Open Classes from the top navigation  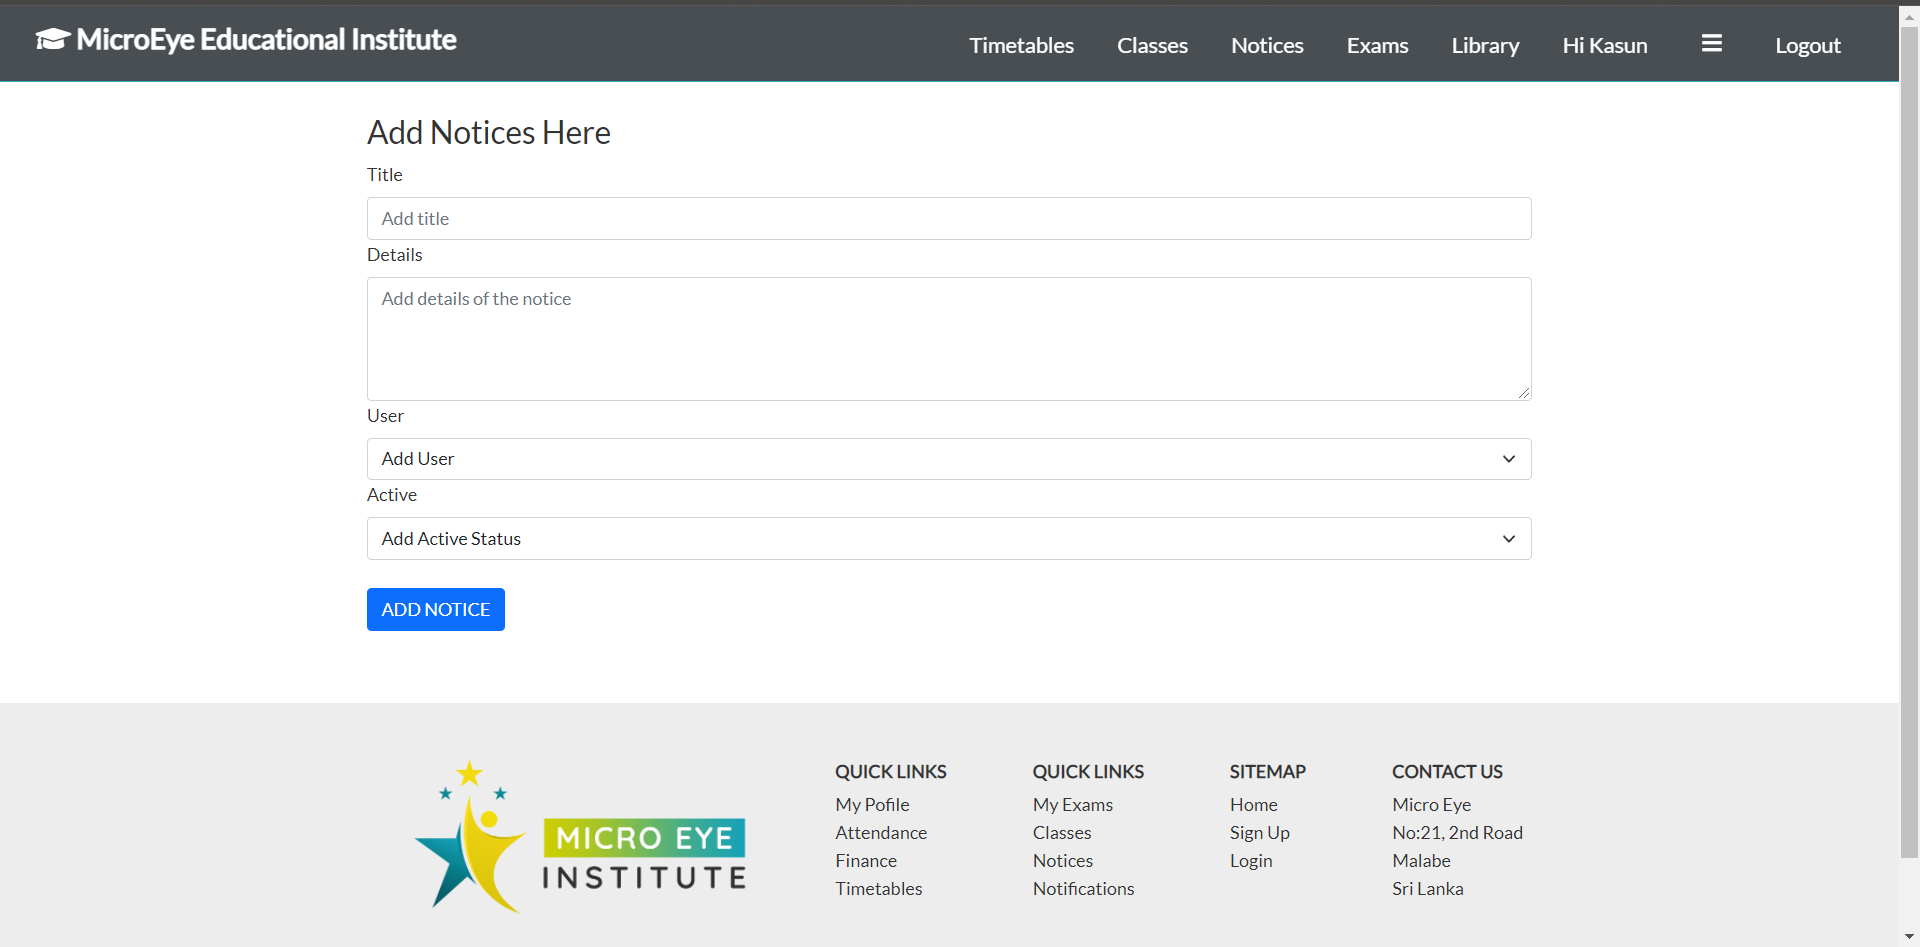click(x=1152, y=45)
